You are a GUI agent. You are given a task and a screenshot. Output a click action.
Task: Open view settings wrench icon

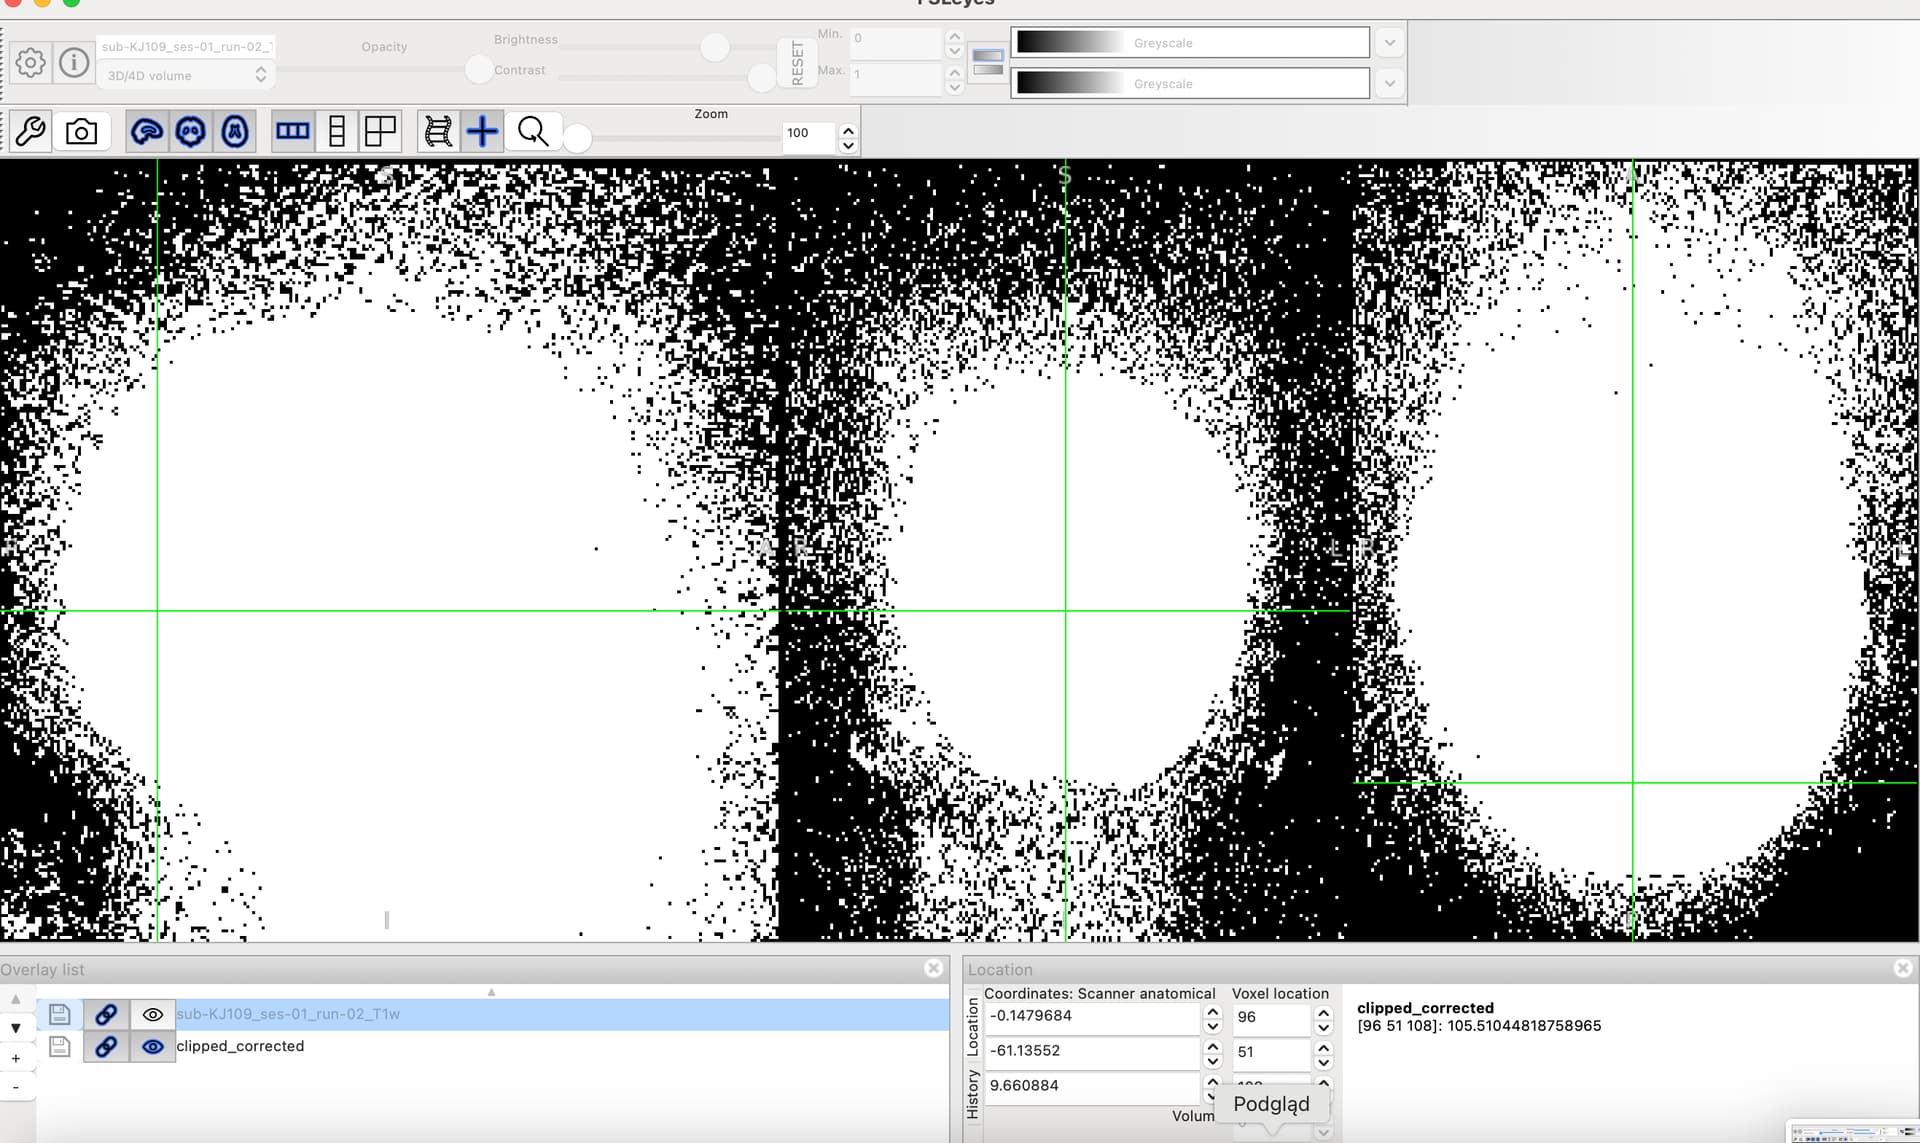31,132
